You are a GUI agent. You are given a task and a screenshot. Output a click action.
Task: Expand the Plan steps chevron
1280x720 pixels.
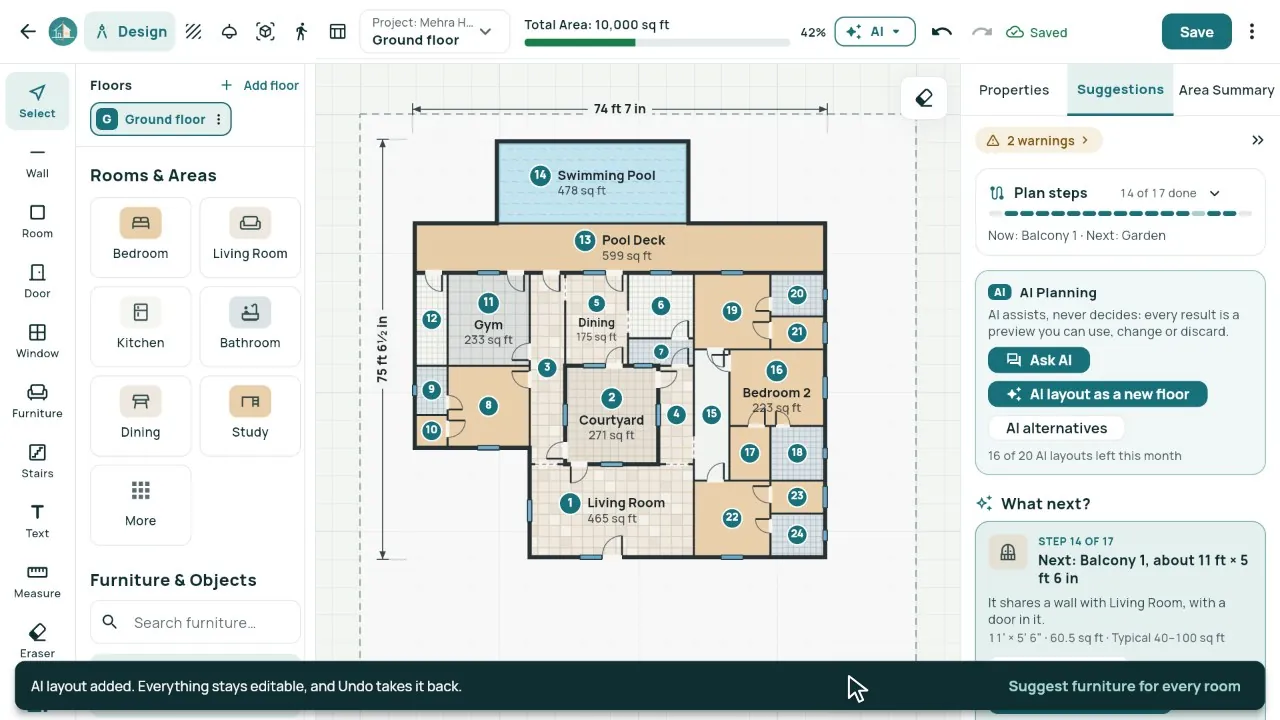tap(1215, 193)
